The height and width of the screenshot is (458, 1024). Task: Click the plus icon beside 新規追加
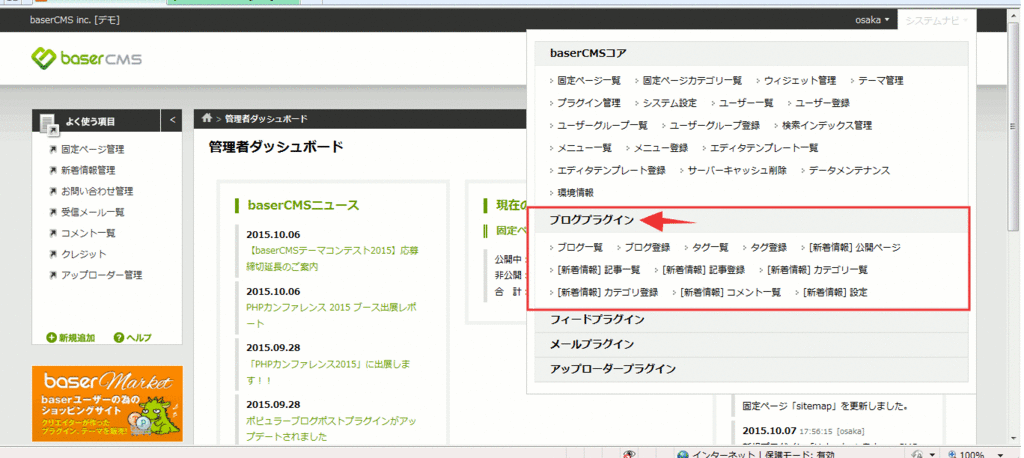coord(52,338)
